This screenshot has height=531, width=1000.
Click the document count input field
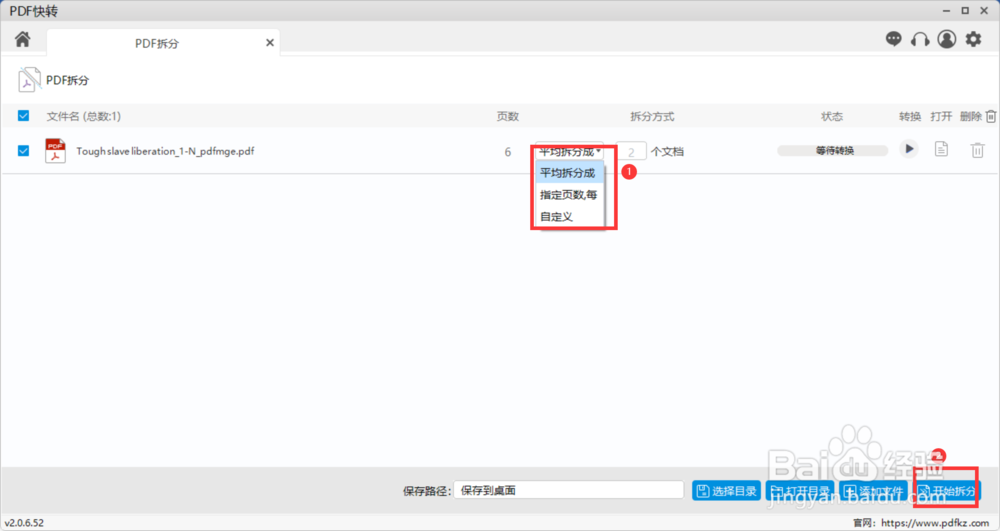(x=631, y=152)
